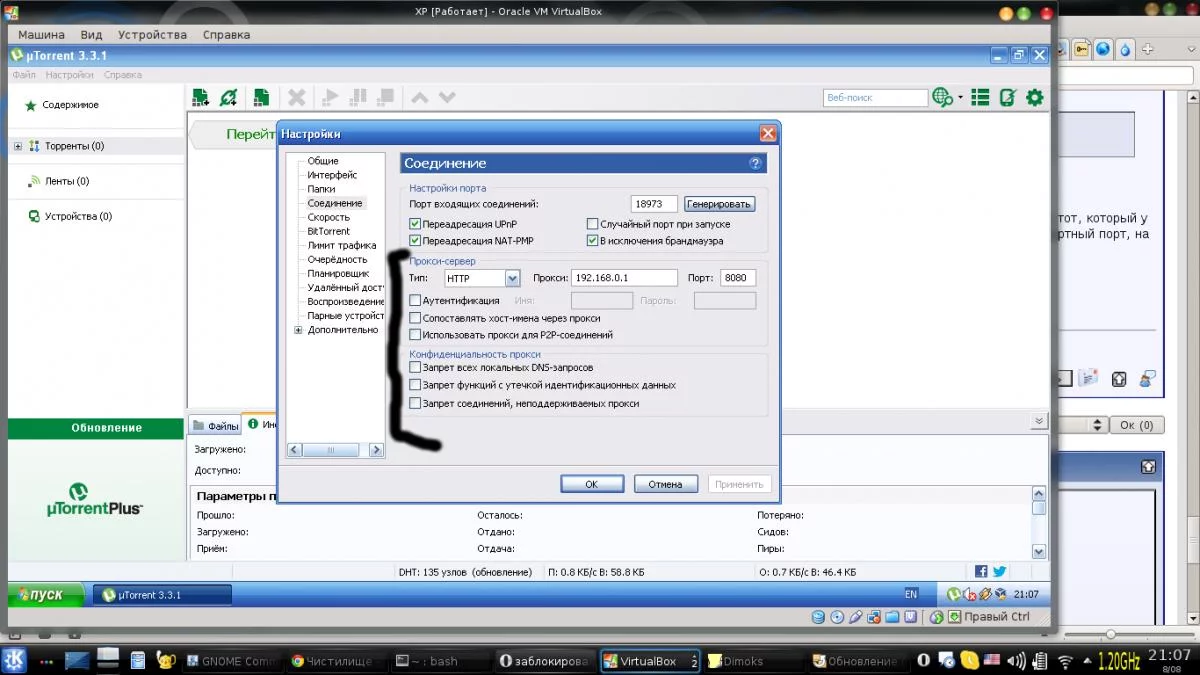Click the KDE application launcher icon
Screen dimensions: 1200x675
click(16, 660)
